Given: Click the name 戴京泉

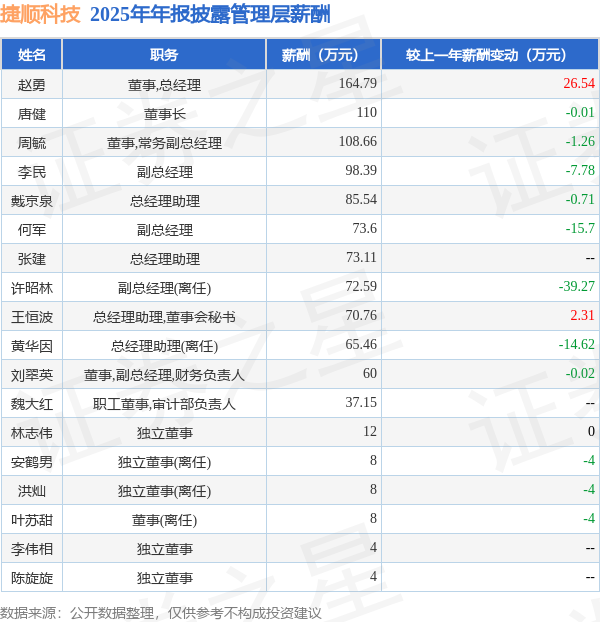Looking at the screenshot, I should point(32,201).
